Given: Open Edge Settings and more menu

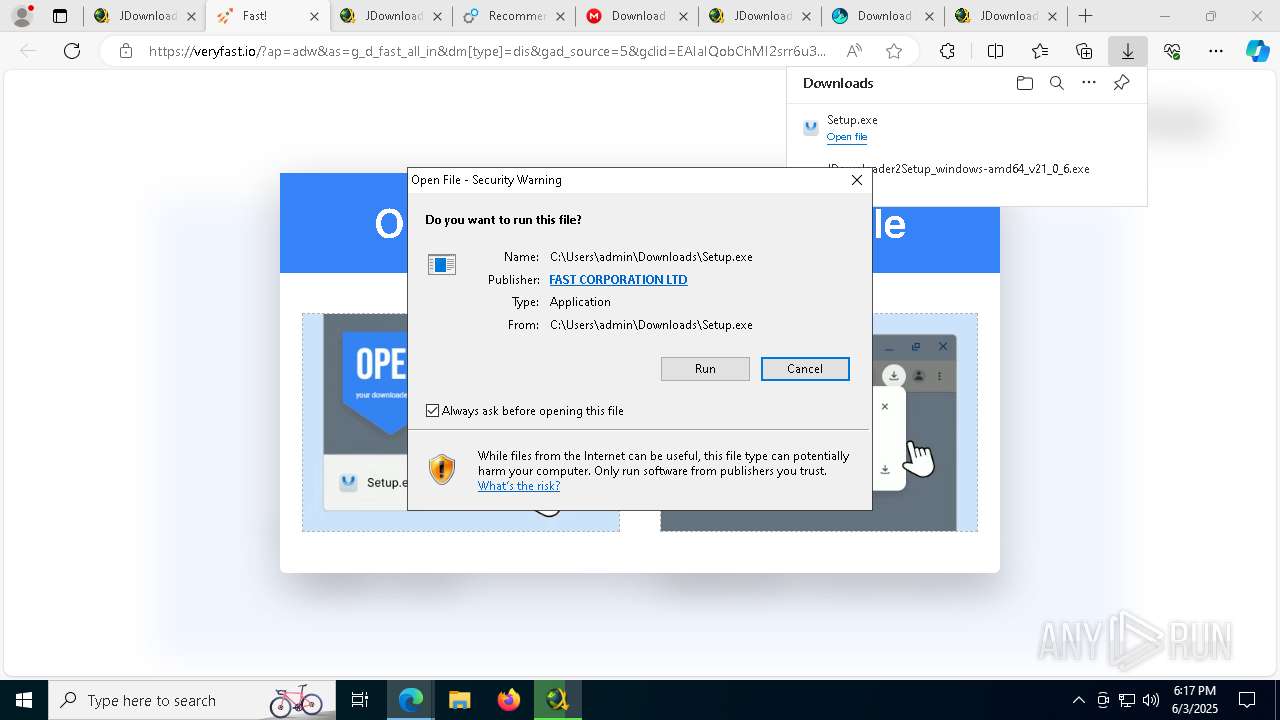Looking at the screenshot, I should point(1216,51).
